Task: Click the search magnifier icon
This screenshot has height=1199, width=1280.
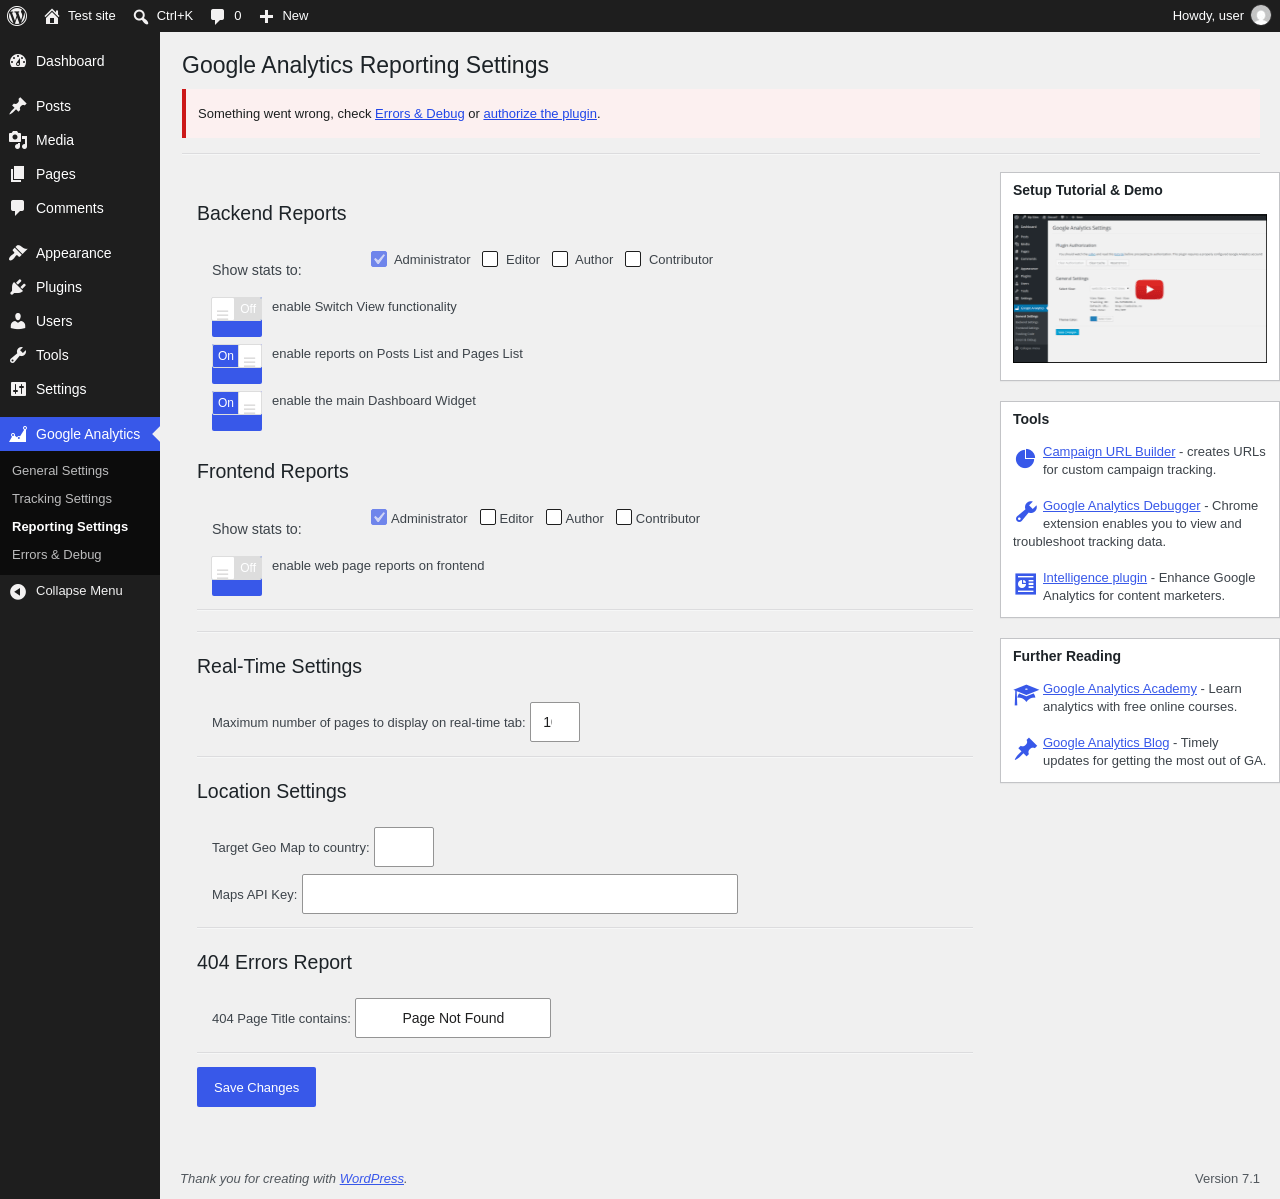Action: coord(141,16)
